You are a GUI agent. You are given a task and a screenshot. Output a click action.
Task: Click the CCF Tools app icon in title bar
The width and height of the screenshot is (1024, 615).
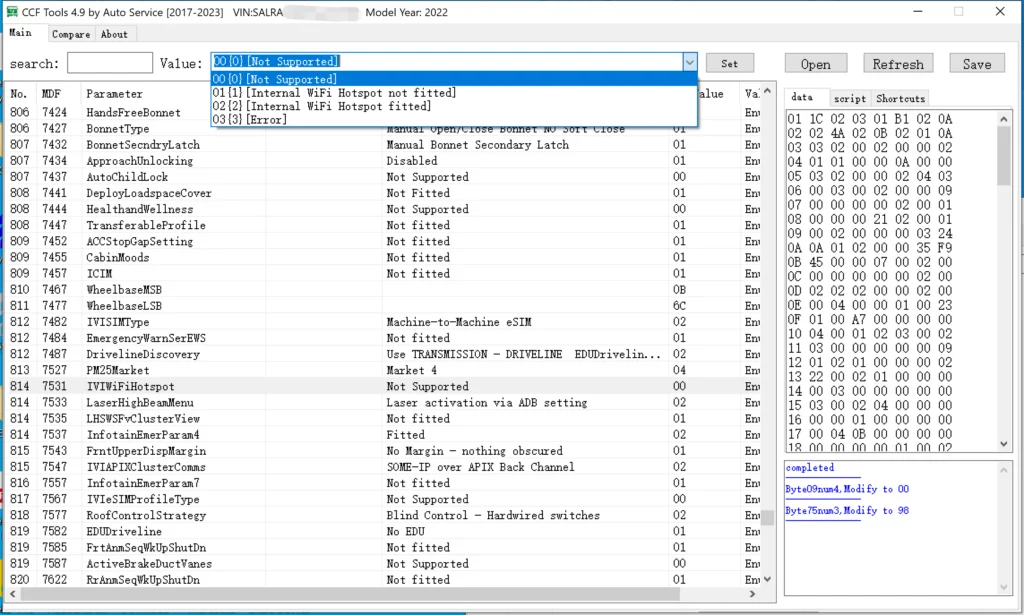click(12, 12)
